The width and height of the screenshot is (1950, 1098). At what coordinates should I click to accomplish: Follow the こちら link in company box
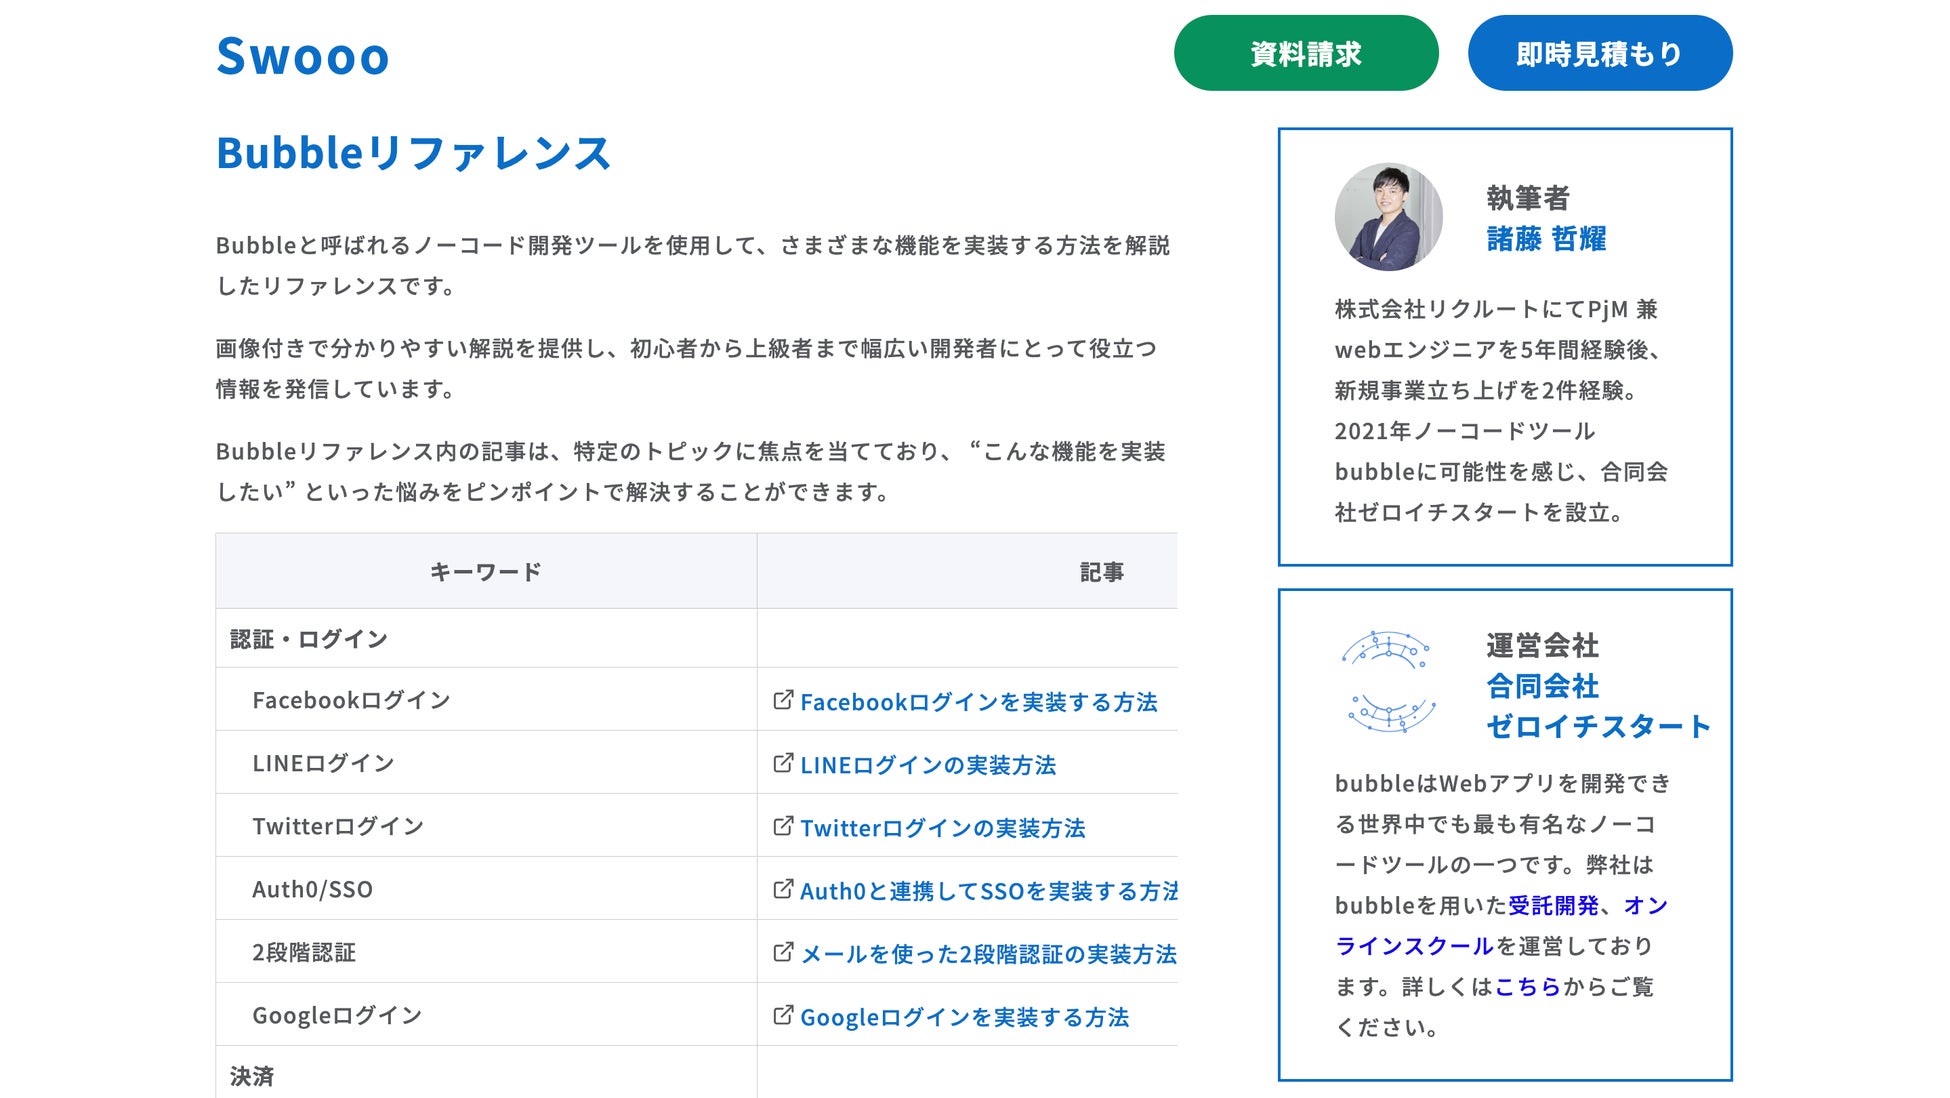tap(1527, 987)
